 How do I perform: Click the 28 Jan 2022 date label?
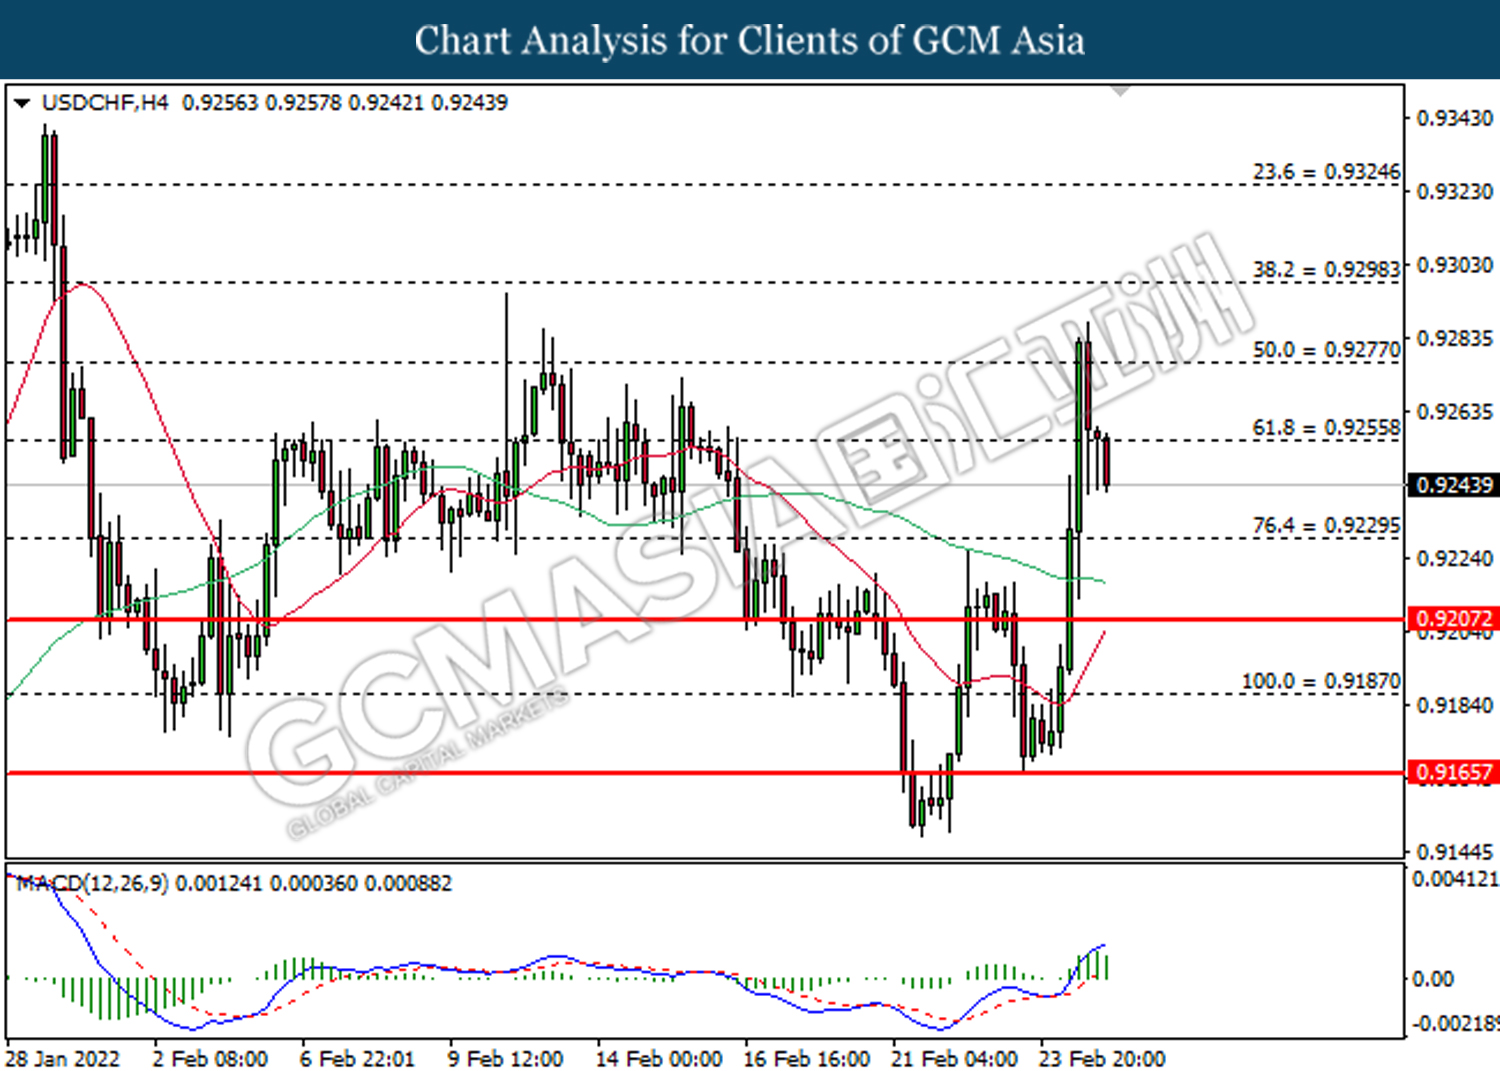coord(62,1058)
